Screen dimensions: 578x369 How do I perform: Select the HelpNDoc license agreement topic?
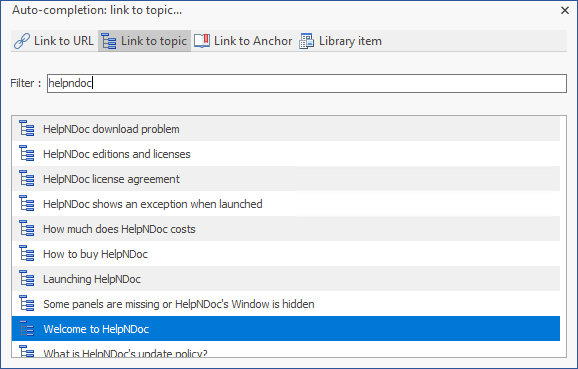[x=286, y=179]
